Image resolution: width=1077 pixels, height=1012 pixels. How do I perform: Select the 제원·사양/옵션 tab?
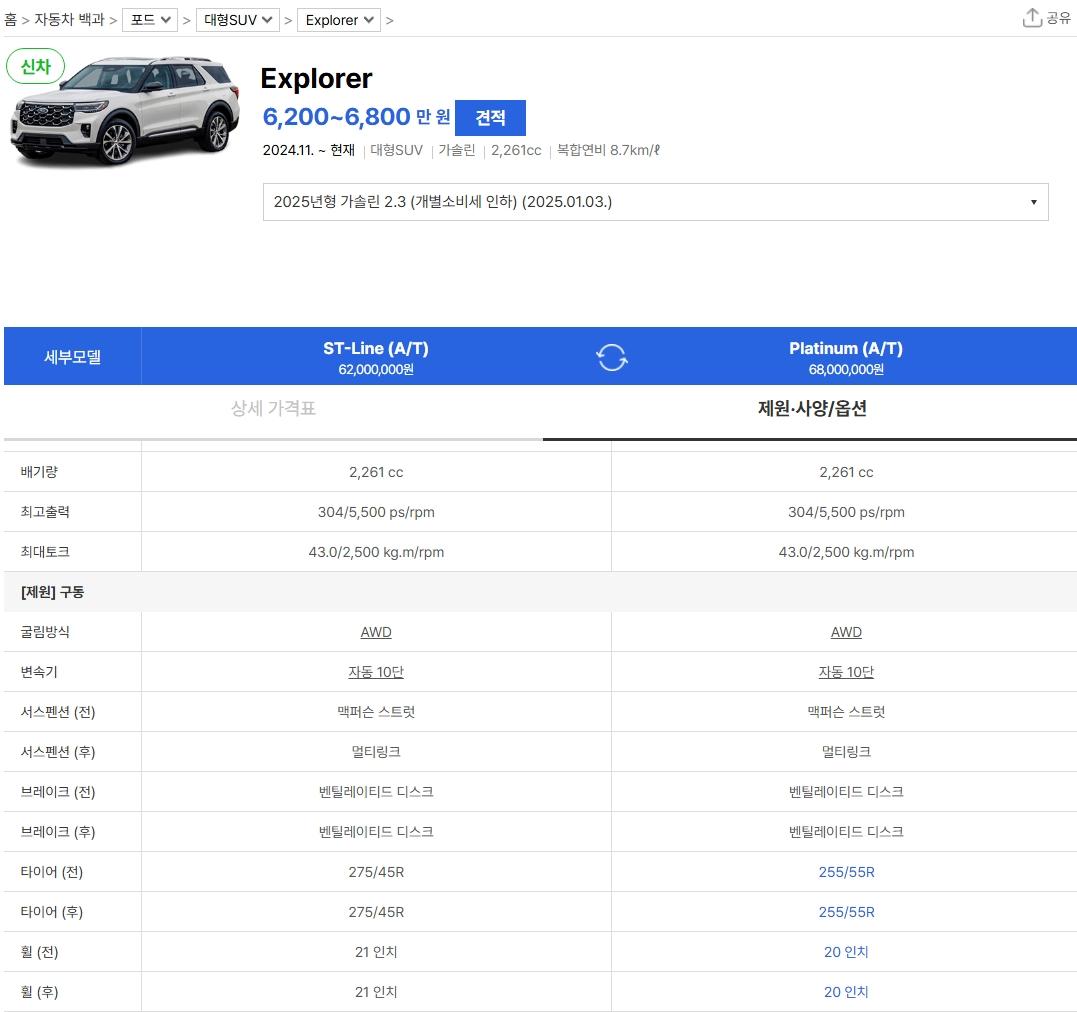point(812,409)
